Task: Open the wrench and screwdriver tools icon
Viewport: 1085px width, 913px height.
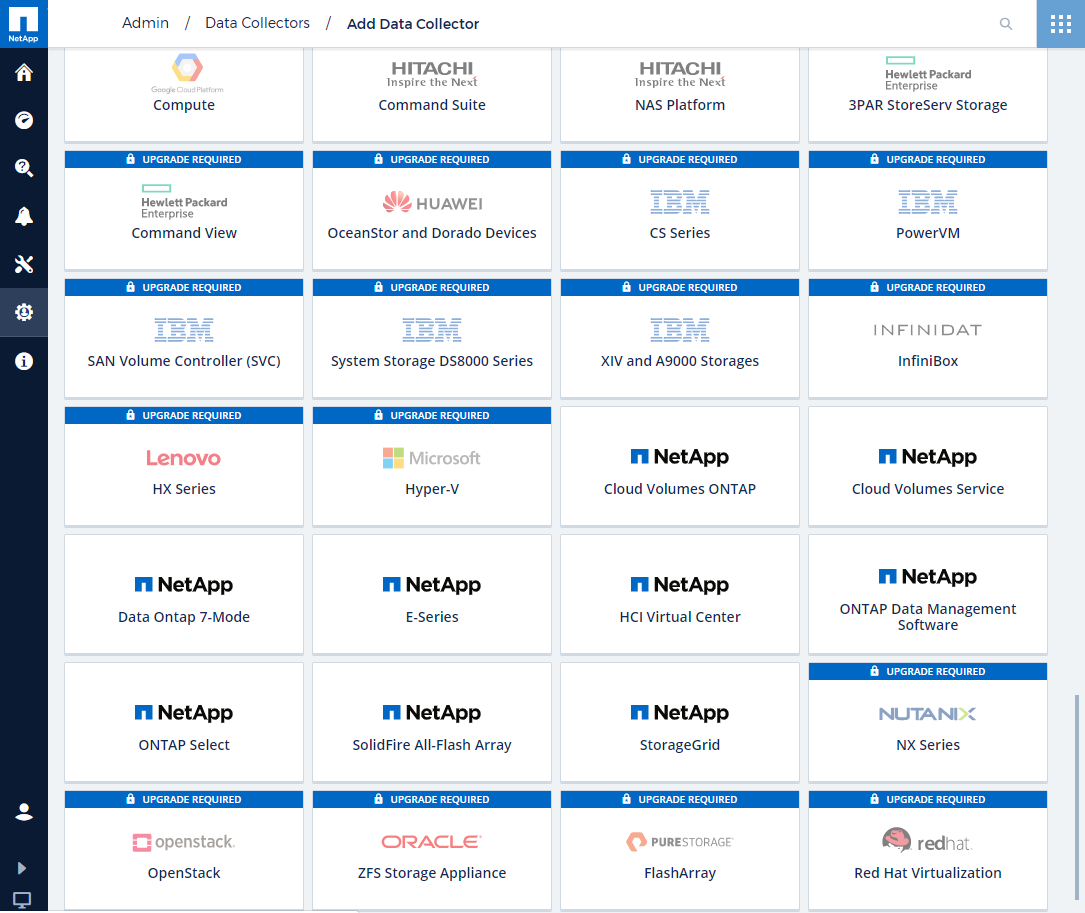Action: pos(24,265)
